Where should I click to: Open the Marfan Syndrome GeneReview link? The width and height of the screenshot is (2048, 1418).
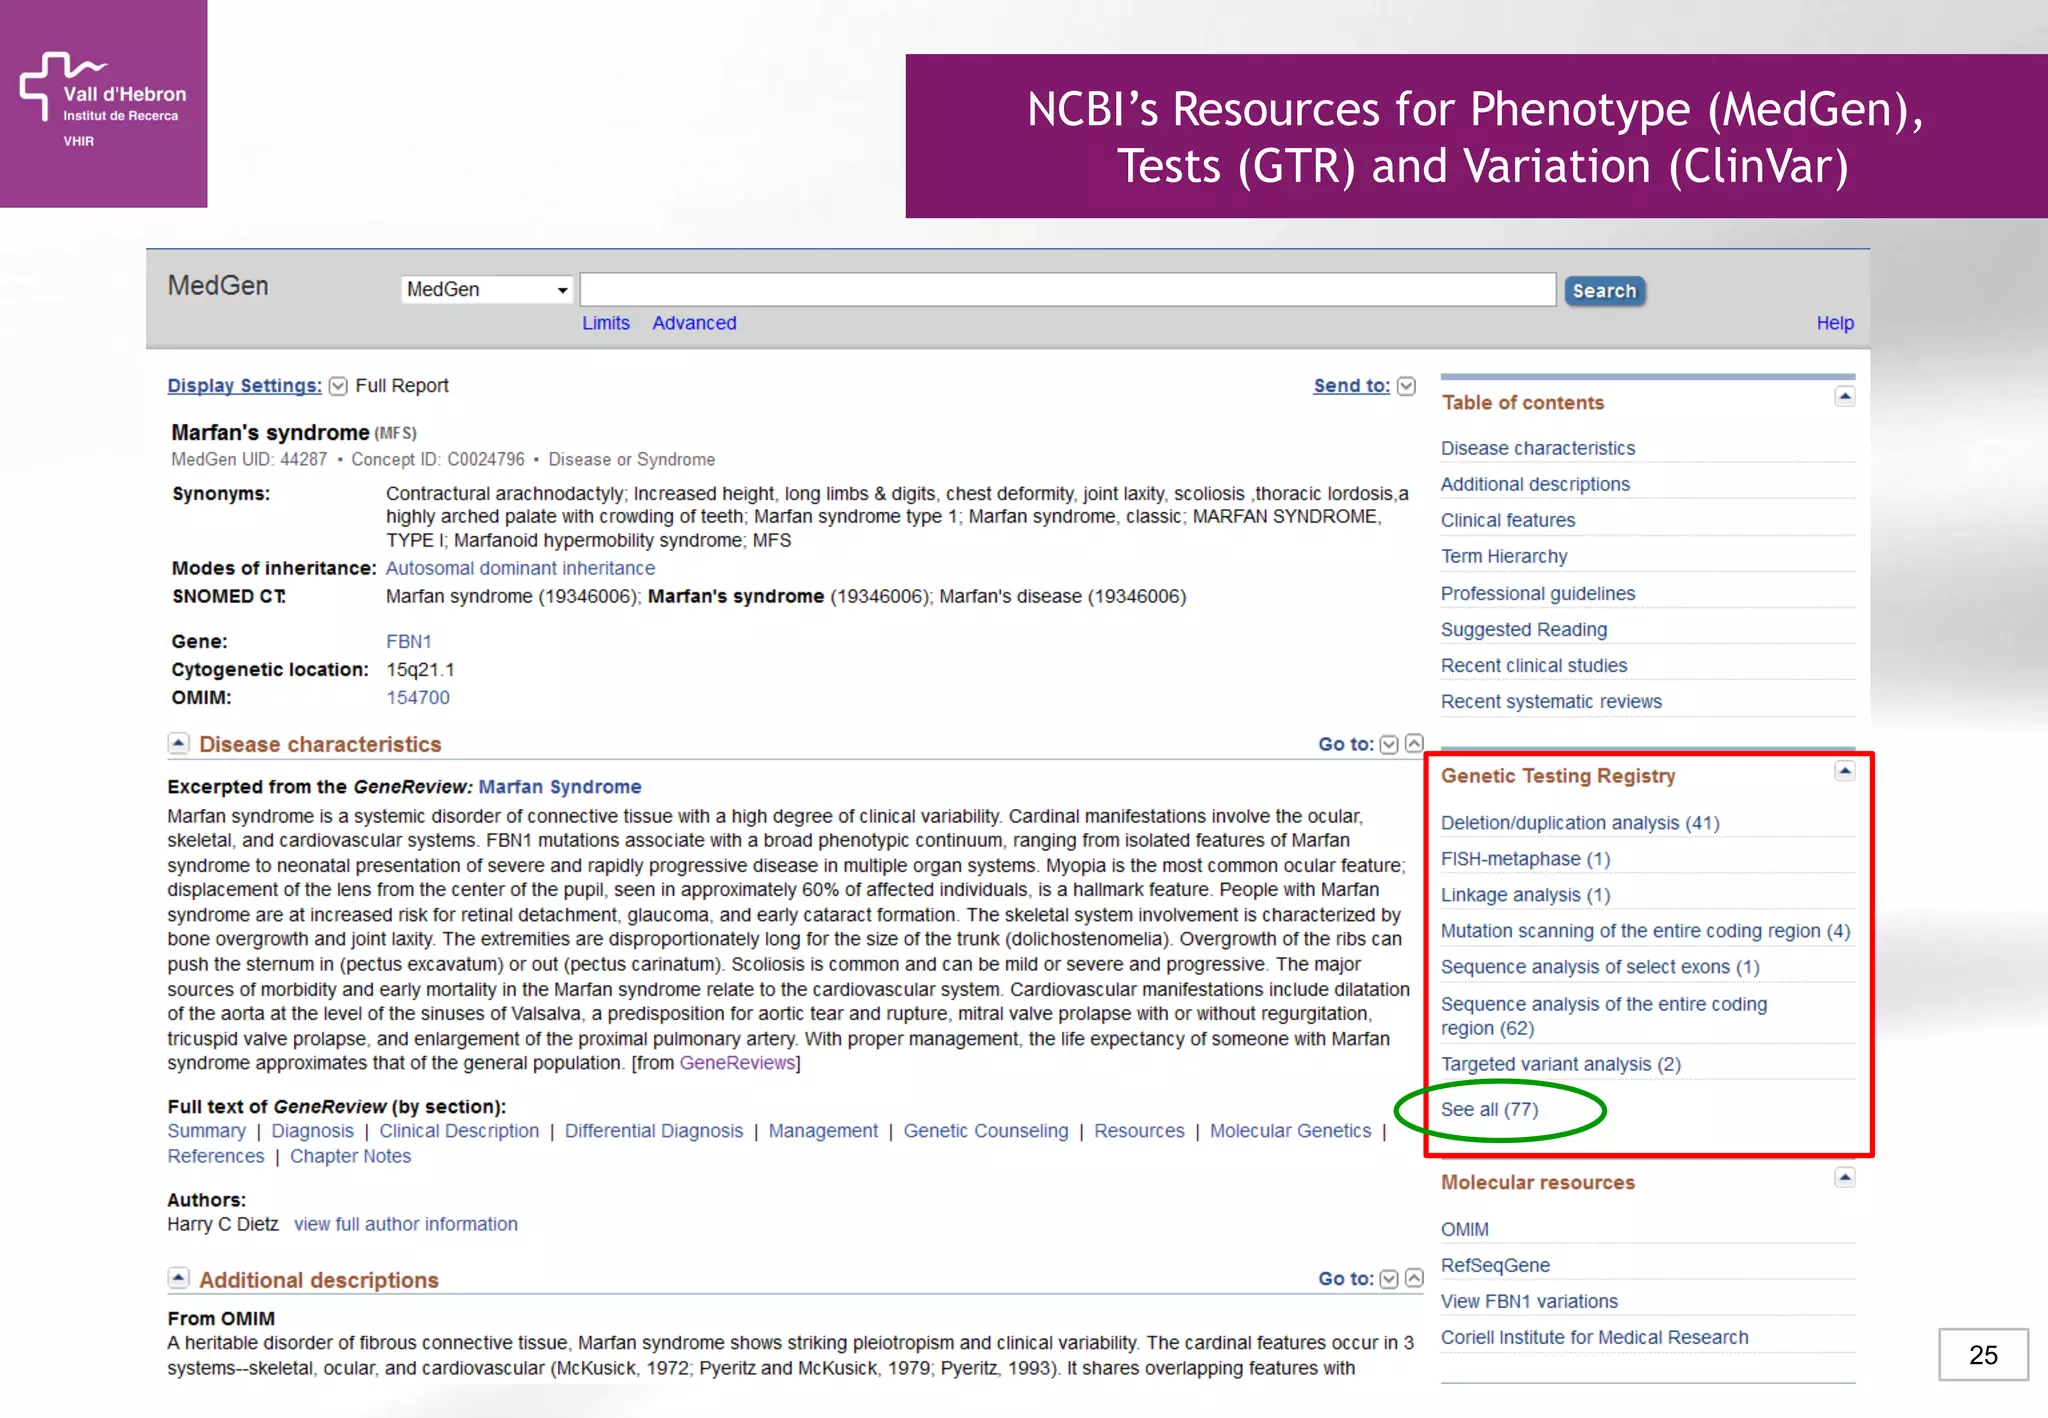(560, 787)
